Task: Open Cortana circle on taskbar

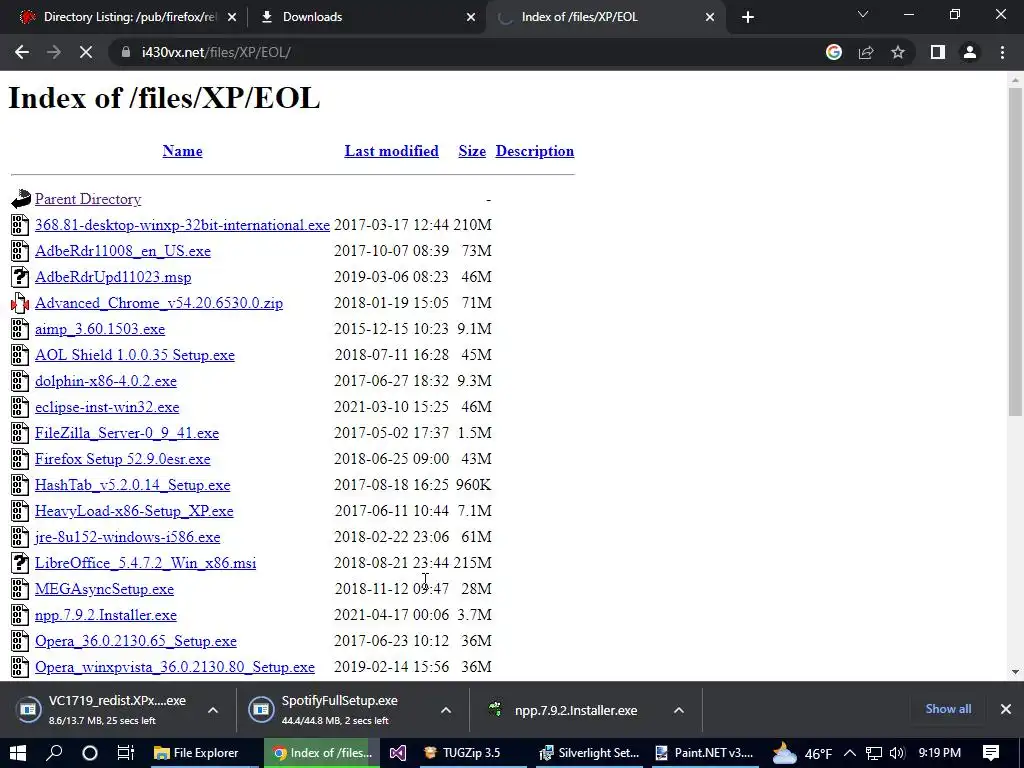Action: tap(89, 753)
